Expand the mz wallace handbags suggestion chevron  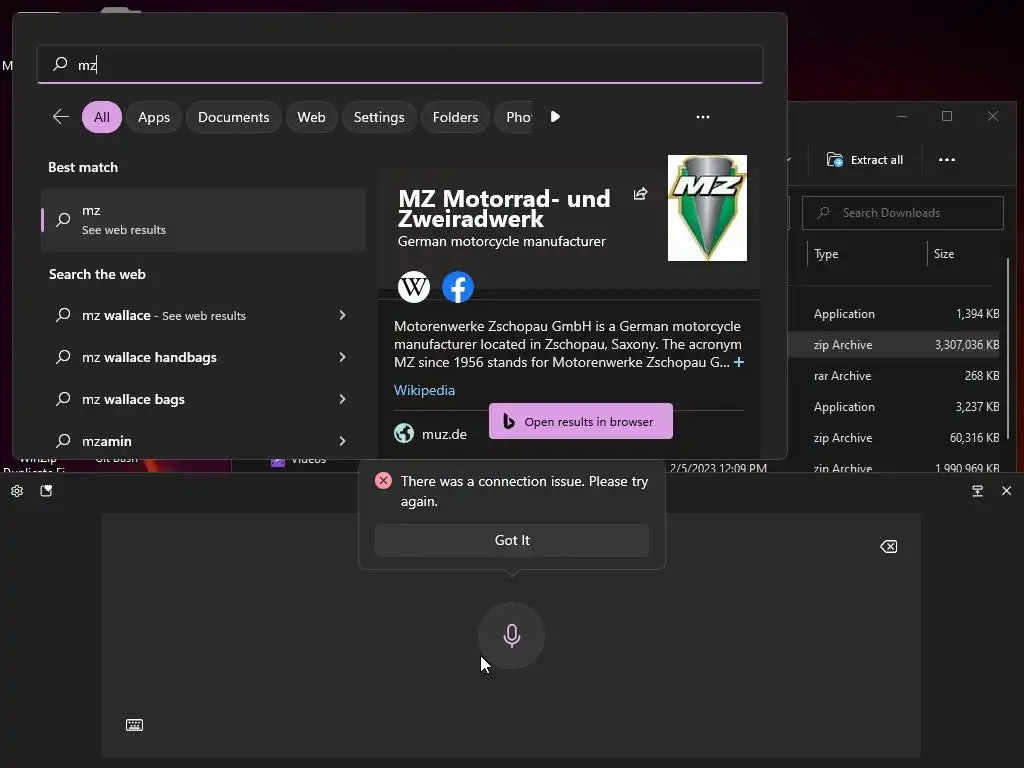tap(342, 357)
